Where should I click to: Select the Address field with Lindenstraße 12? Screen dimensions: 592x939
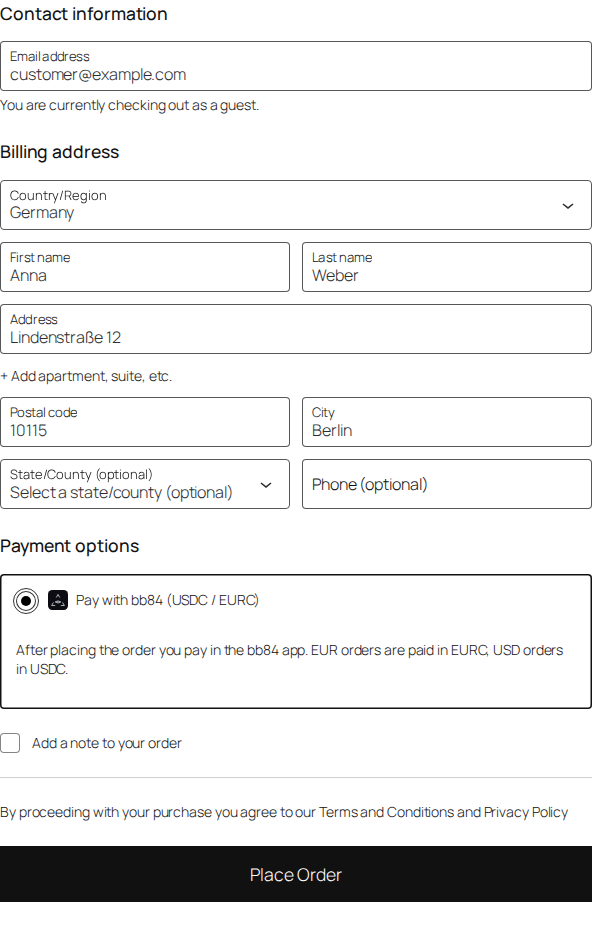coord(296,329)
